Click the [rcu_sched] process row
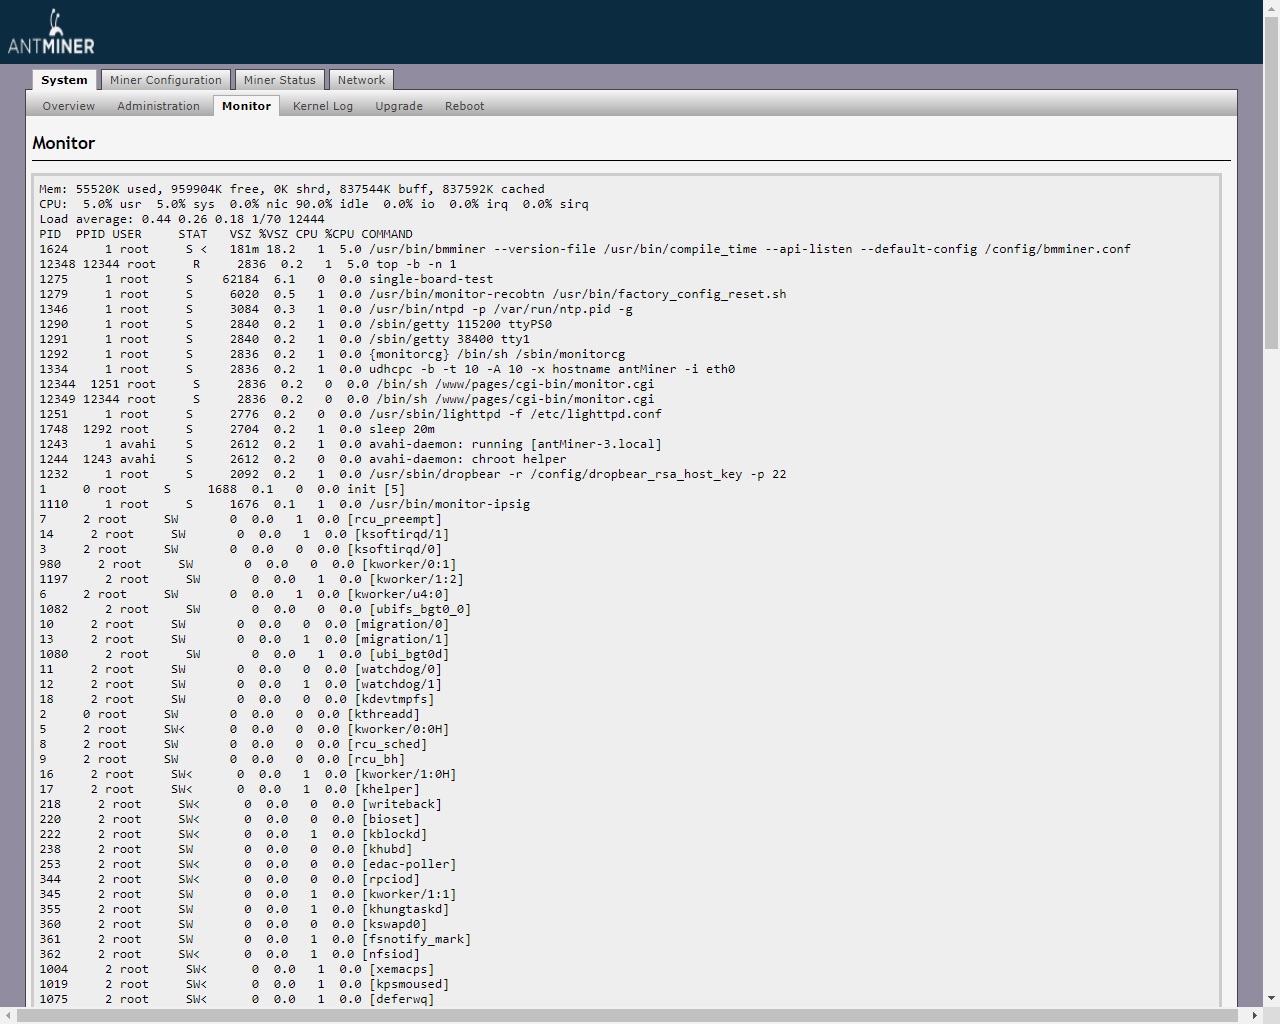Image resolution: width=1280 pixels, height=1024 pixels. (233, 744)
